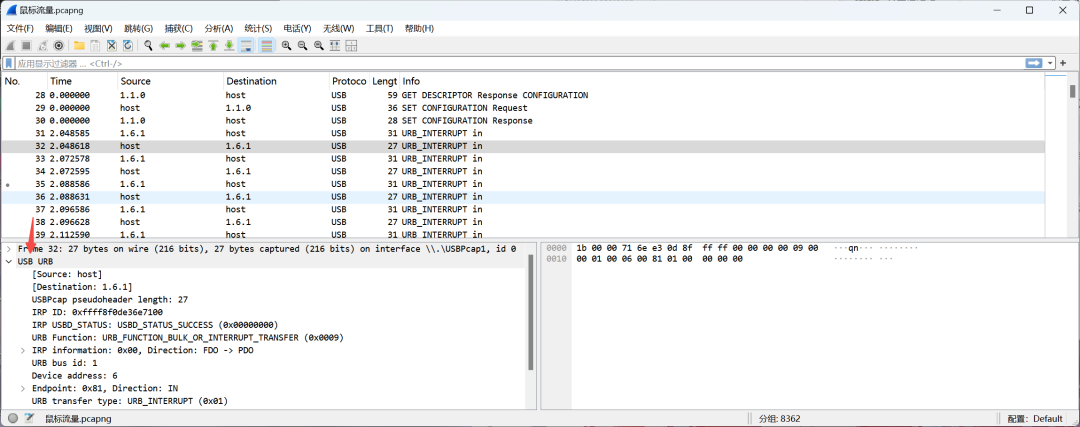Open the 帮助(H) menu
1080x427 pixels.
point(419,28)
